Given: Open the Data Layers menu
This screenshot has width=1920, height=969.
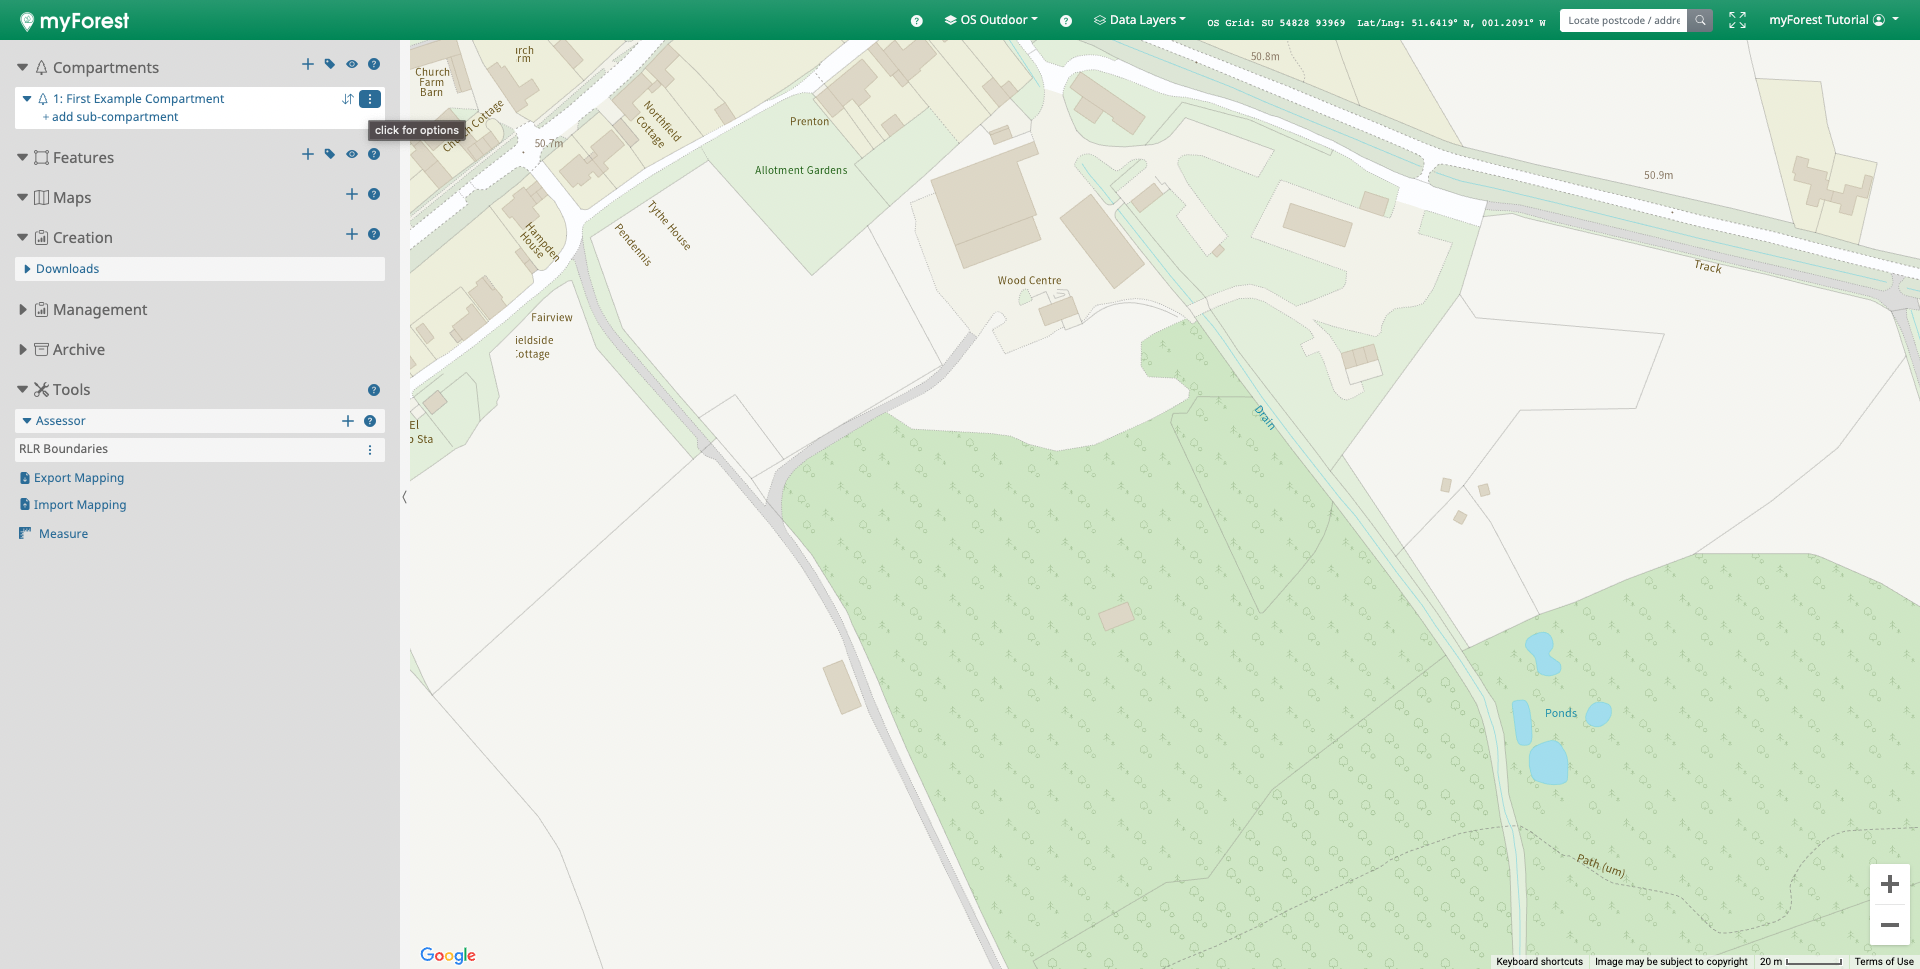Looking at the screenshot, I should click(x=1140, y=20).
